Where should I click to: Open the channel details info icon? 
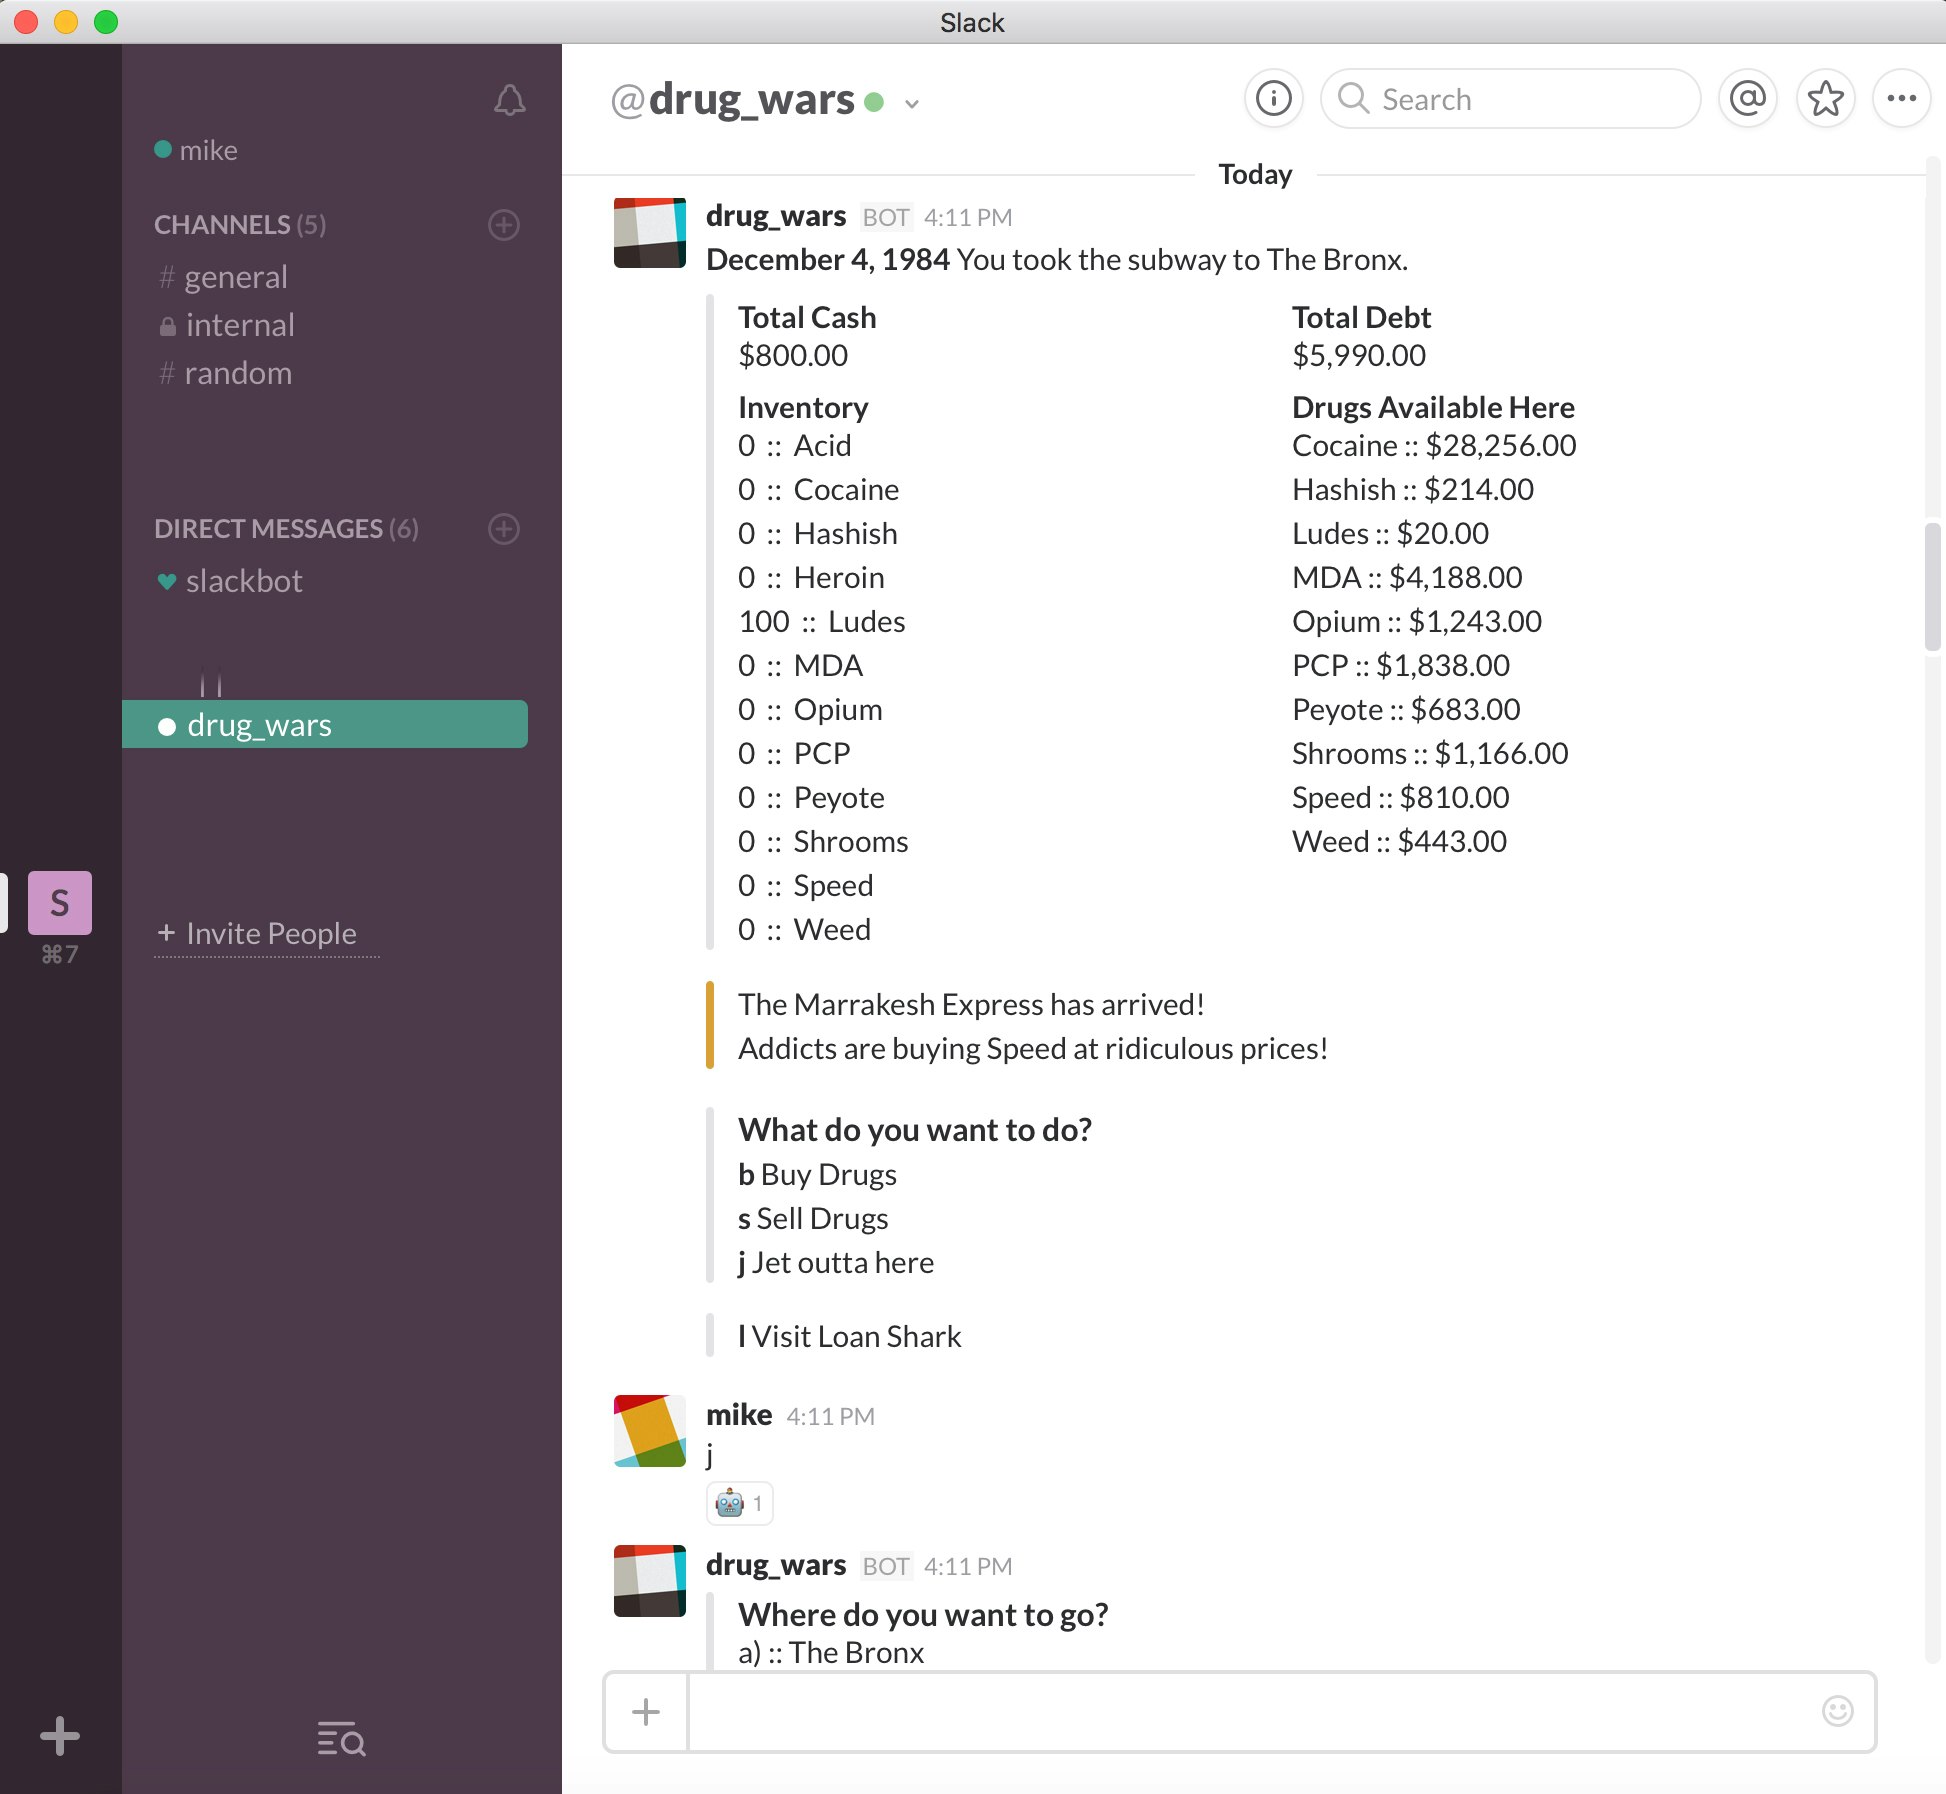pos(1273,98)
